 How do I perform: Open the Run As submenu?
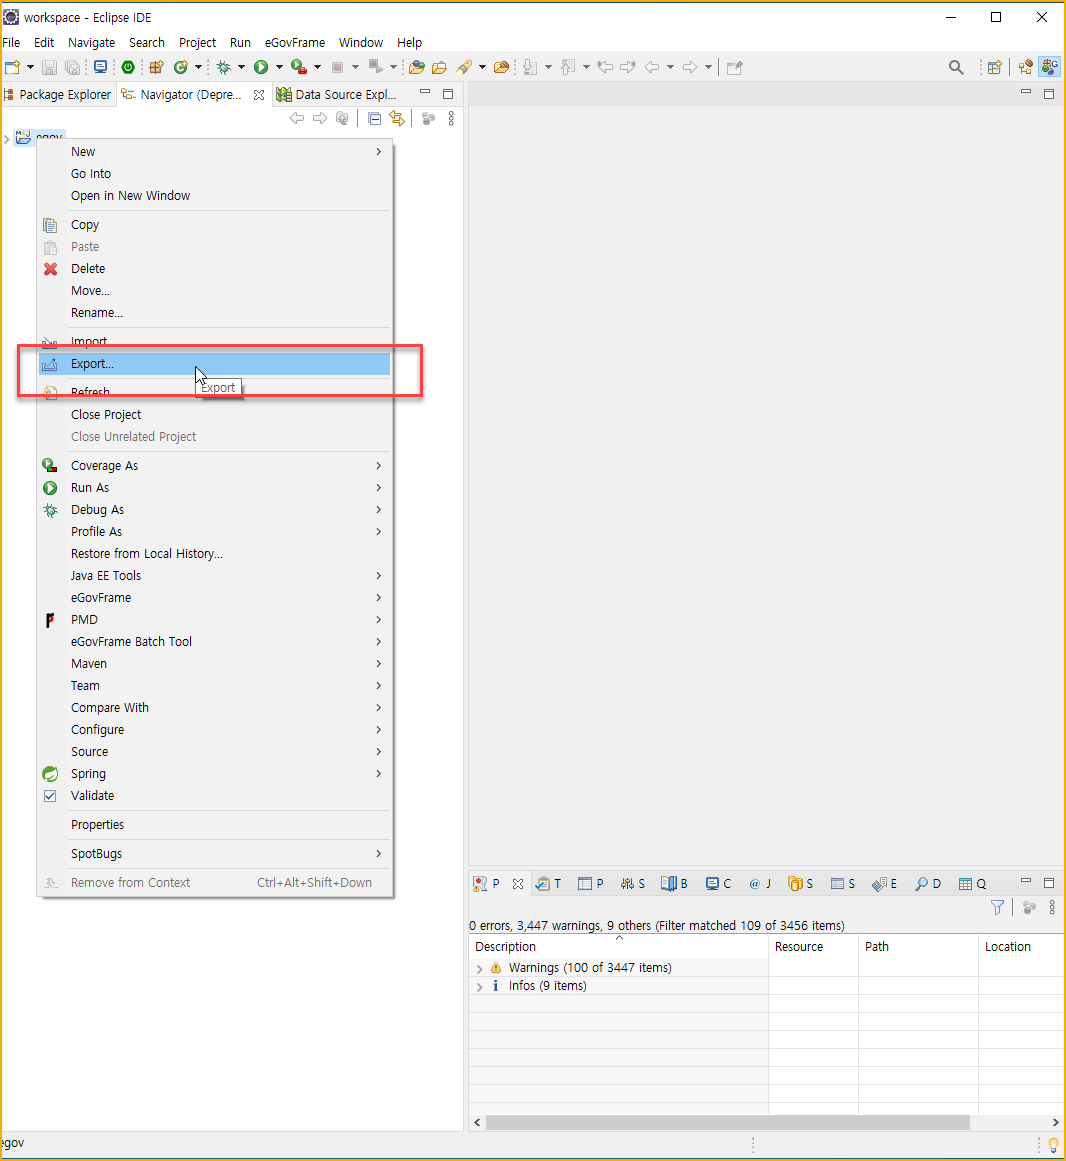pos(216,488)
